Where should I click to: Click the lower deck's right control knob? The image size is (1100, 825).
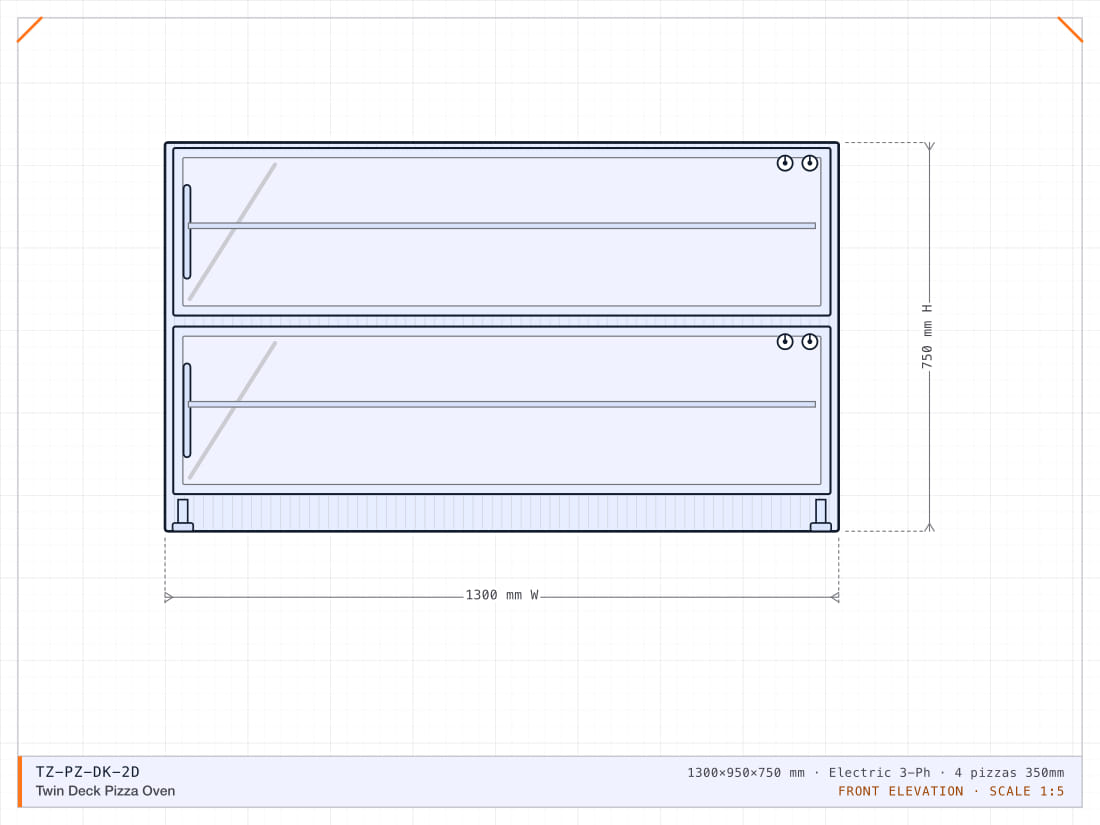click(x=810, y=342)
